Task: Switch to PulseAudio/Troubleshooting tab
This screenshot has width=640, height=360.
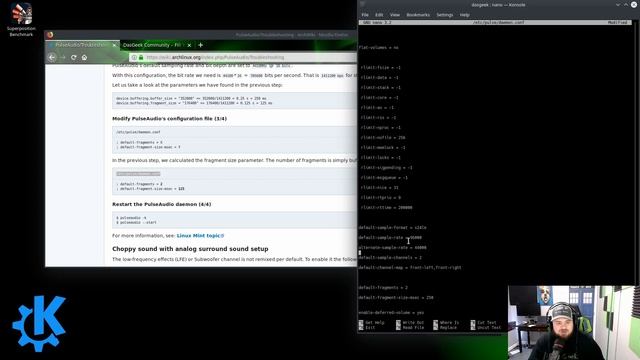Action: coord(82,45)
